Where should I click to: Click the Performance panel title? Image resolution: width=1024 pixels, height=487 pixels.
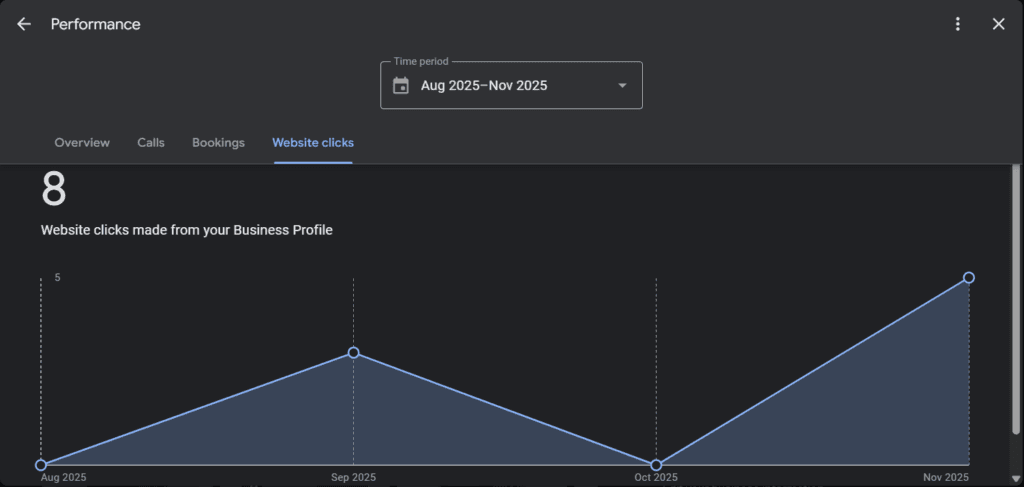click(96, 24)
